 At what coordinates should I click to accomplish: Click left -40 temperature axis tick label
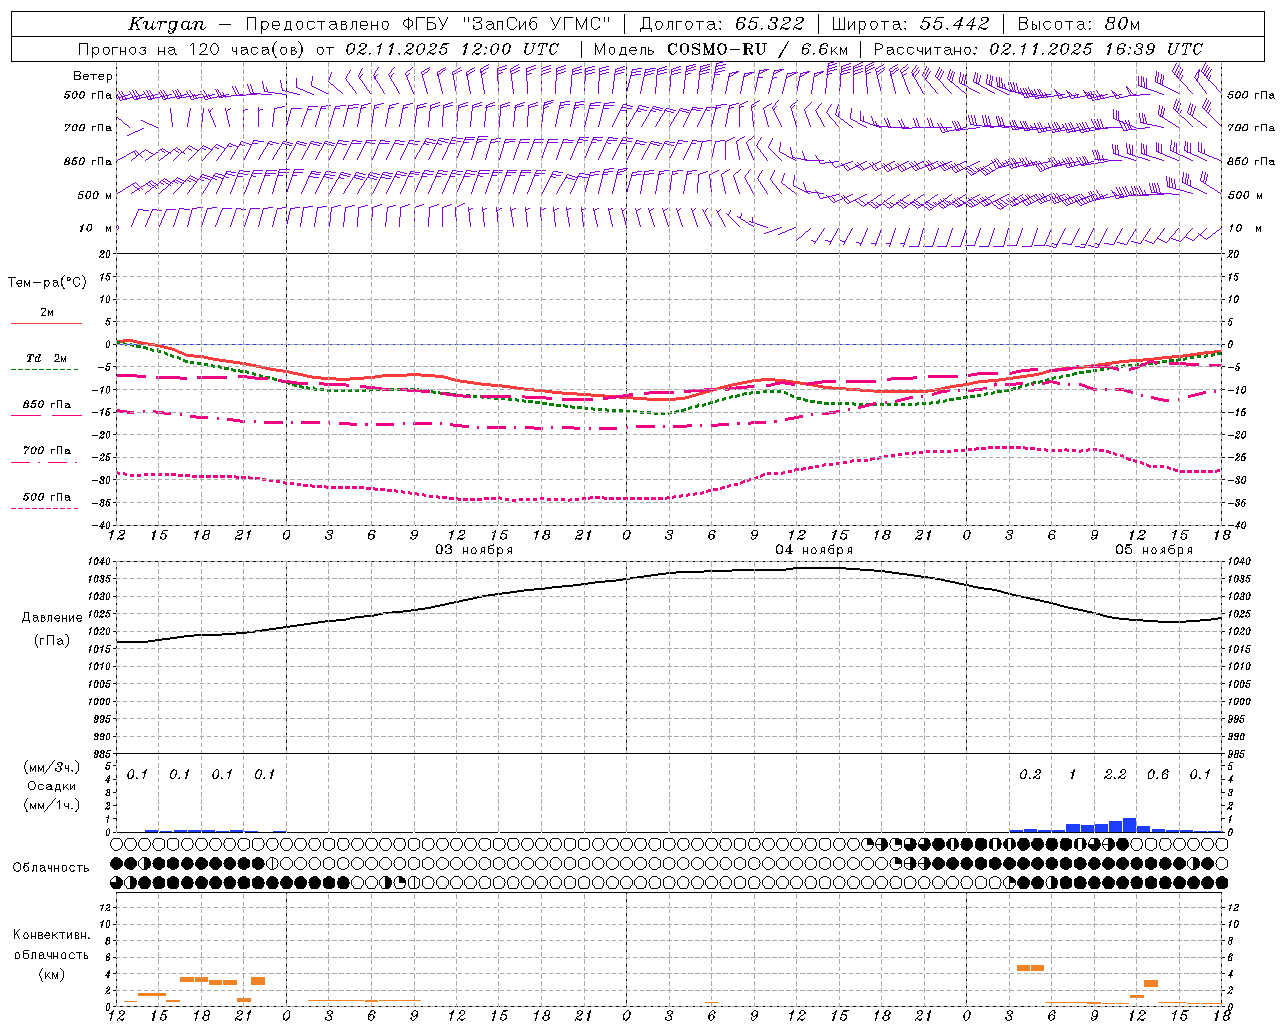[x=103, y=525]
